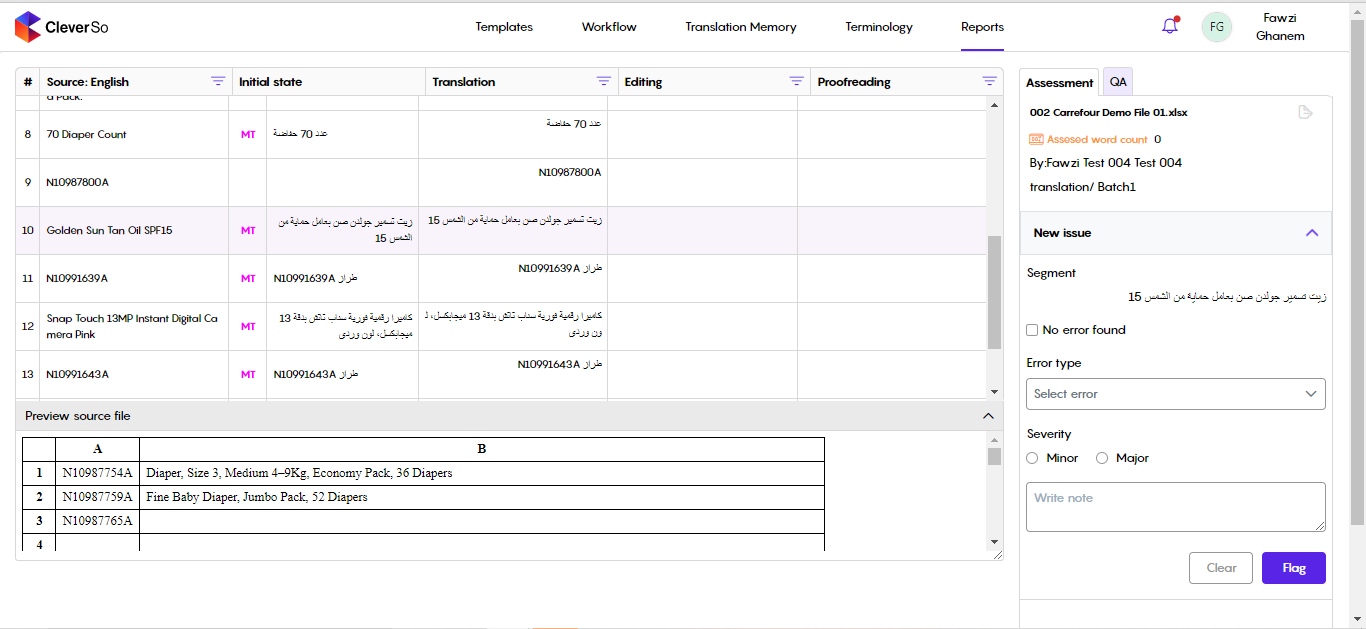Filter the Translation column

pos(604,82)
